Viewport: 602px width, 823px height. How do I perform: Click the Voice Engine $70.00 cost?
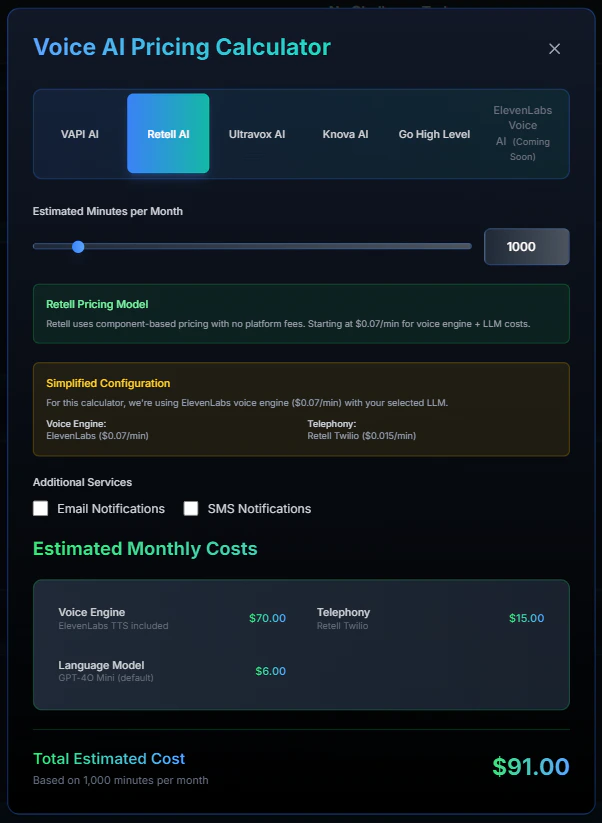[267, 618]
